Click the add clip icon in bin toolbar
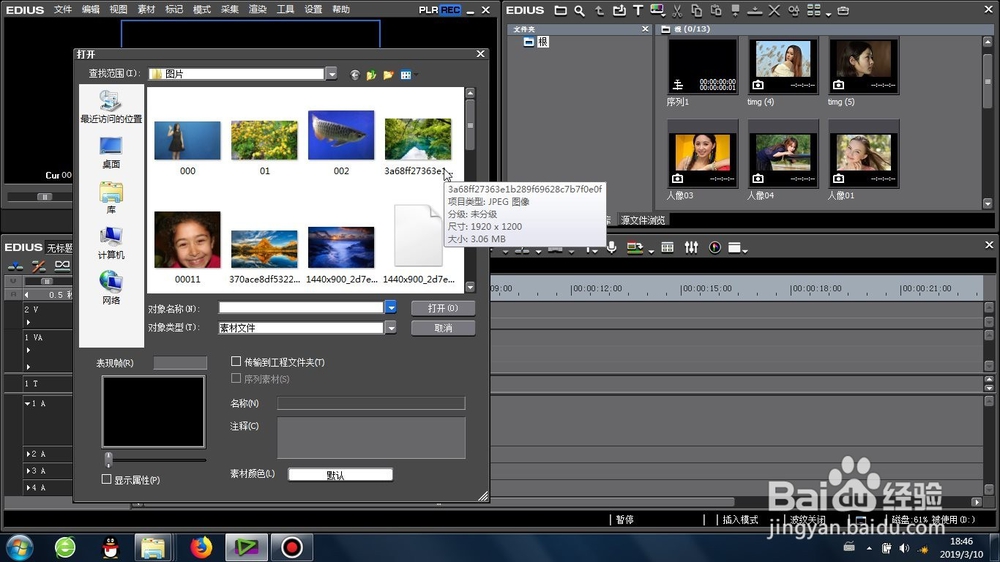The image size is (1000, 562). pyautogui.click(x=619, y=10)
